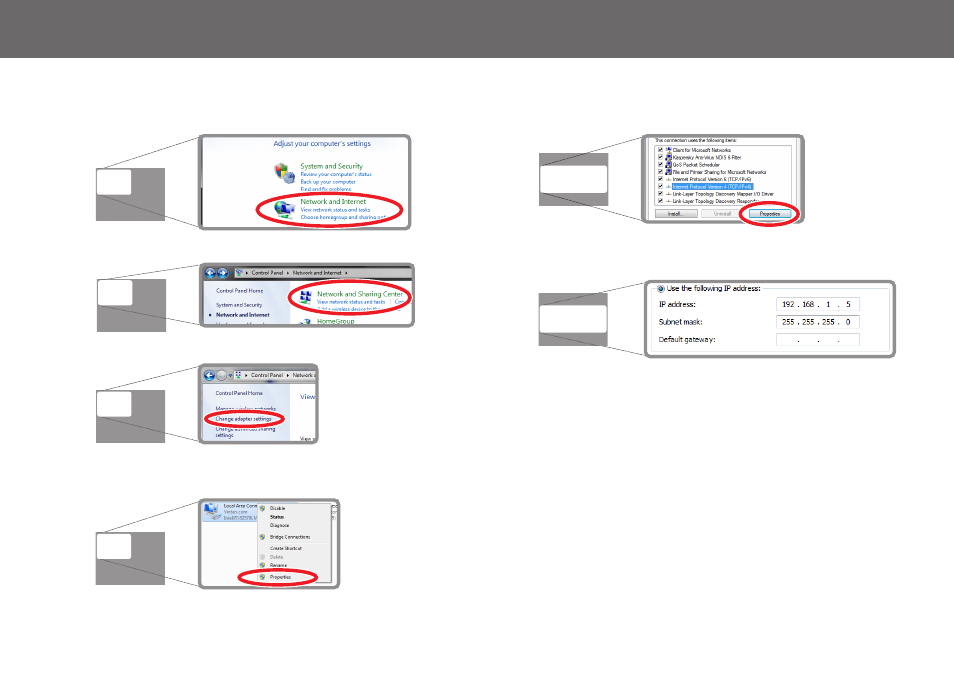
Task: Toggle Internet Protocol Version 6 (TCP/IPv6) checkbox
Action: [x=661, y=179]
